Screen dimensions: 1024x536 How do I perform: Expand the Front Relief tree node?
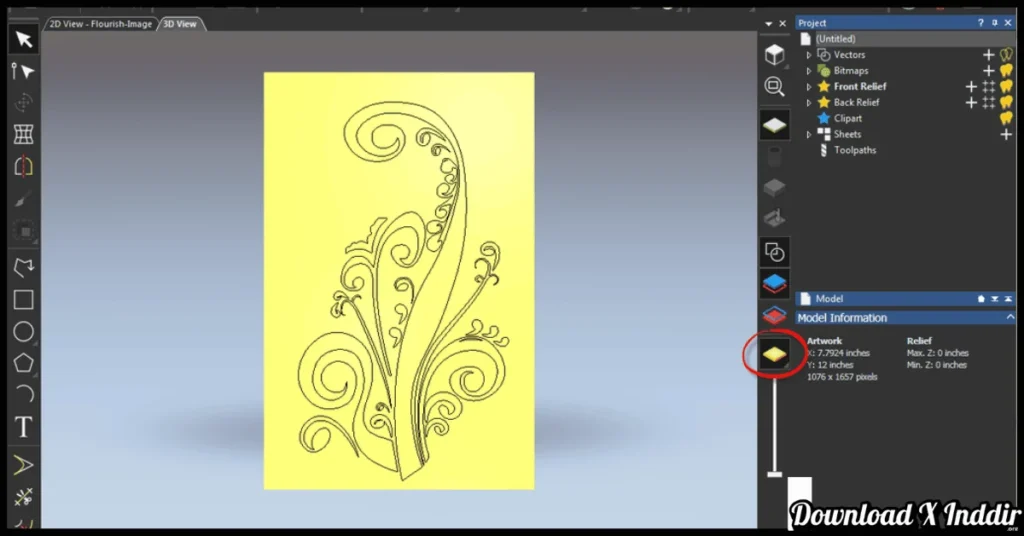(809, 87)
